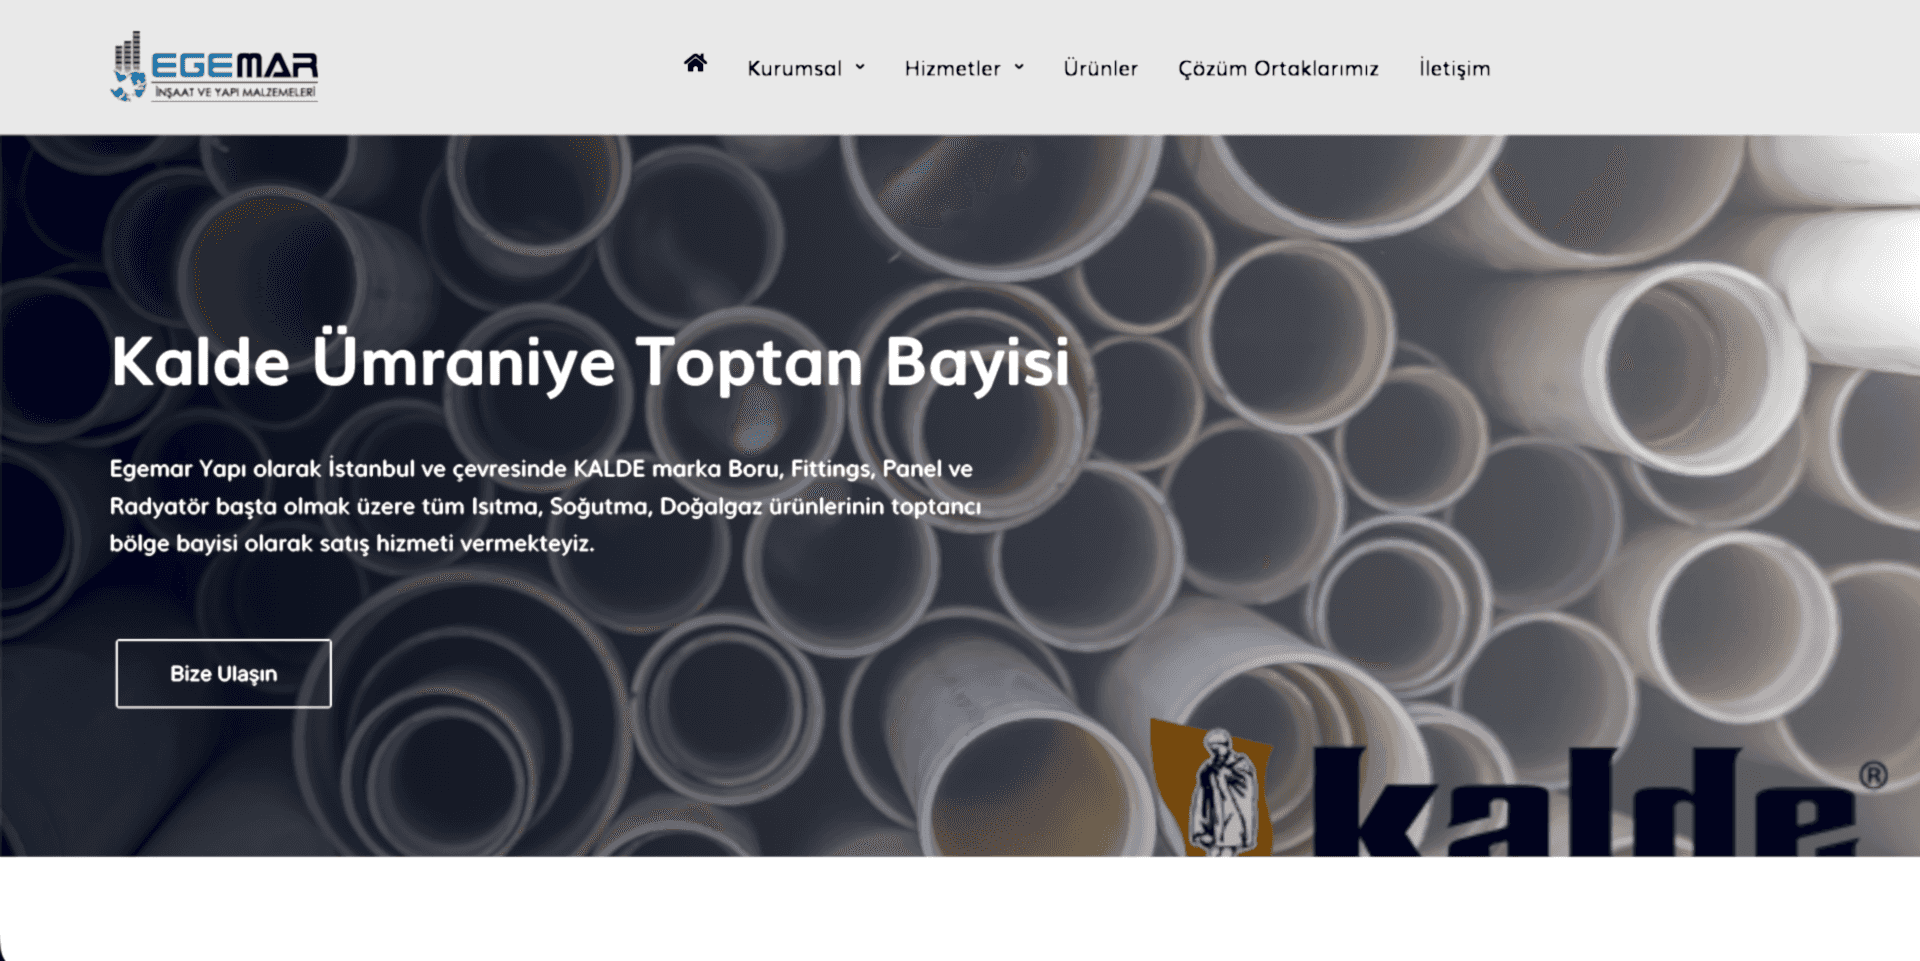Viewport: 1920px width, 961px height.
Task: Open the Kurumsal menu
Action: tap(794, 68)
